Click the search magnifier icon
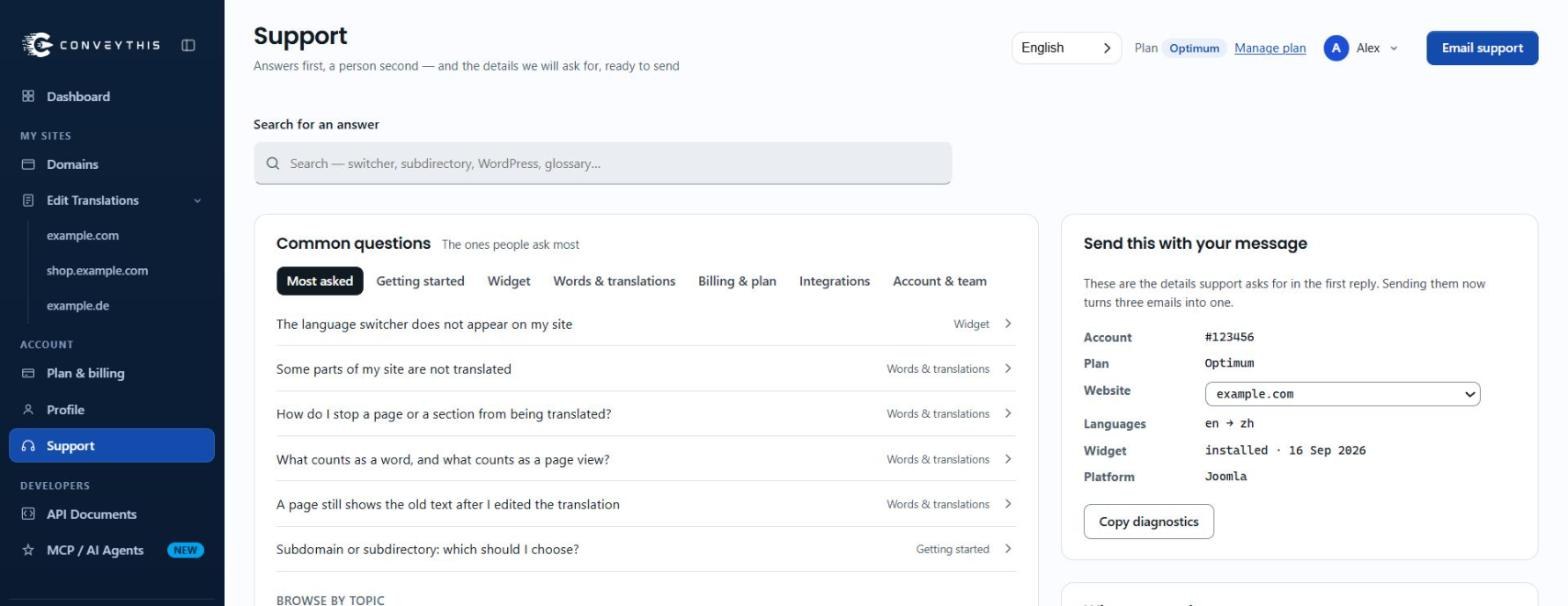 273,163
